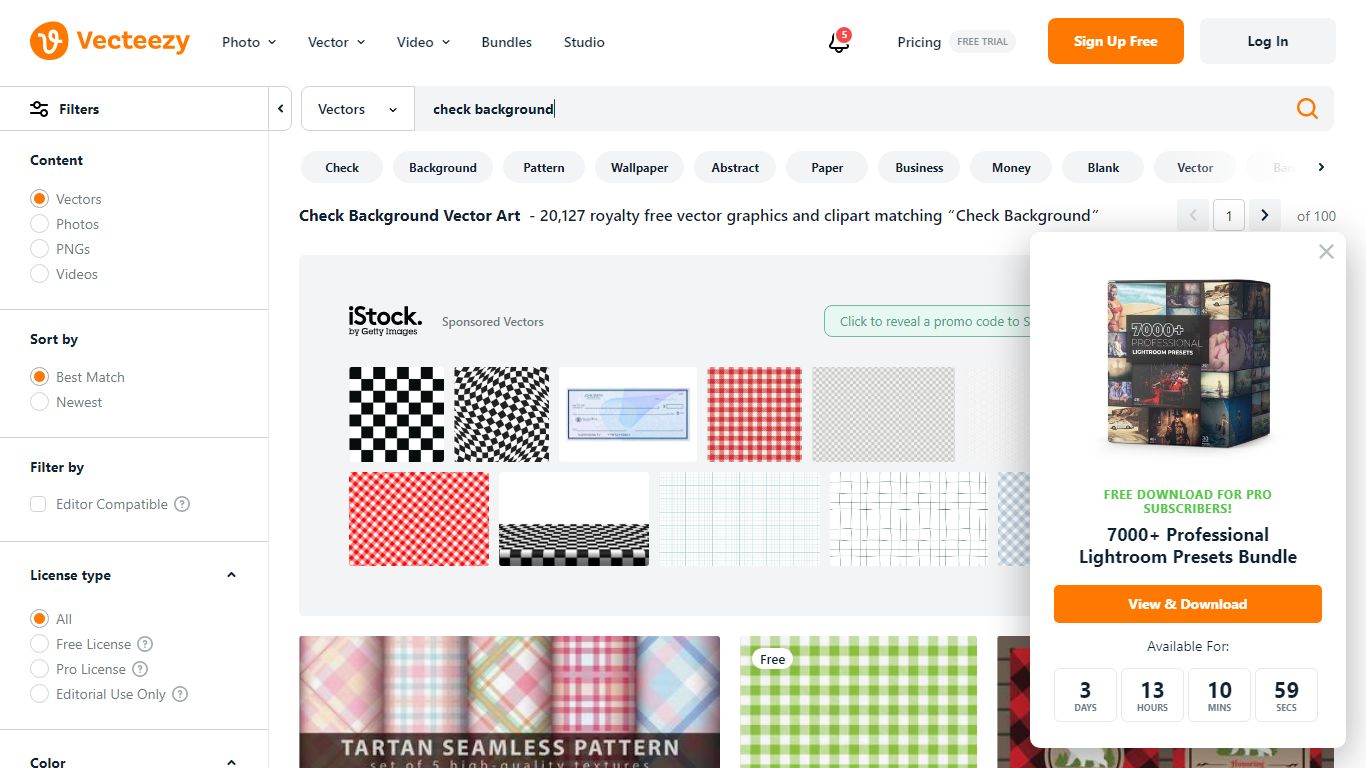Filter by the Paper tag chip
The image size is (1366, 768).
coord(827,167)
